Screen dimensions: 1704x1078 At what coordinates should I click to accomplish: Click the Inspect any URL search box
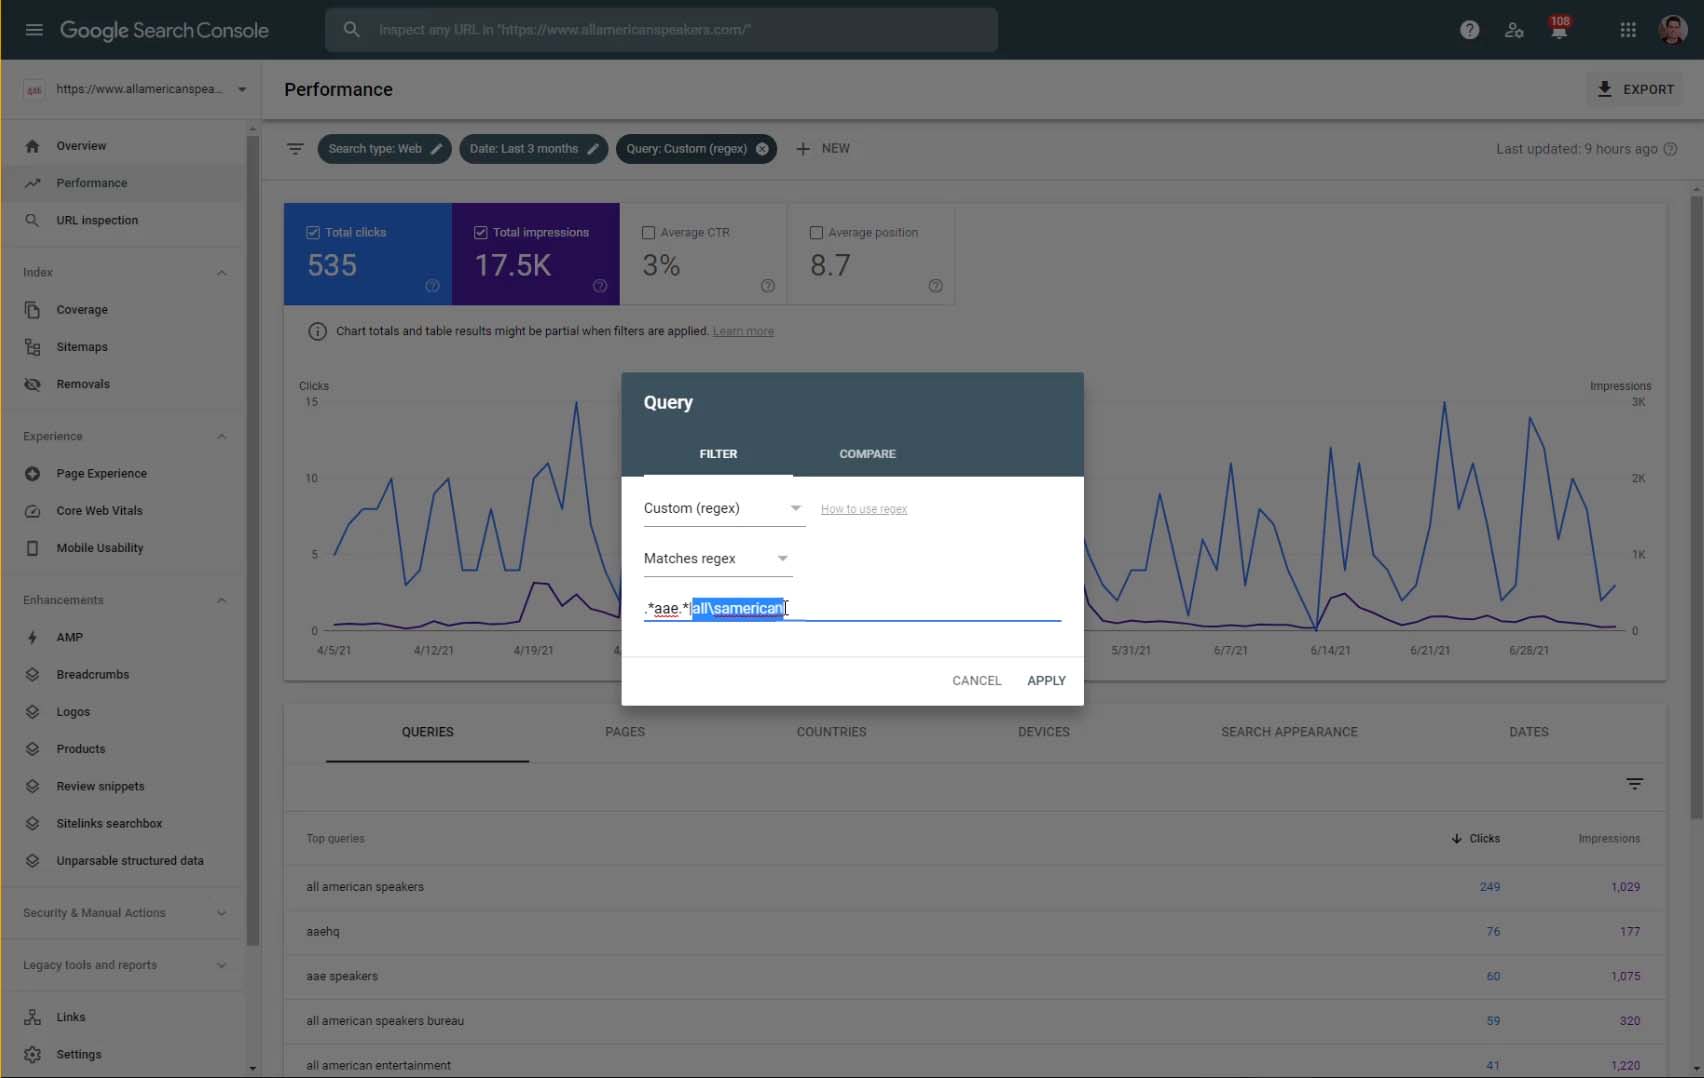point(661,30)
